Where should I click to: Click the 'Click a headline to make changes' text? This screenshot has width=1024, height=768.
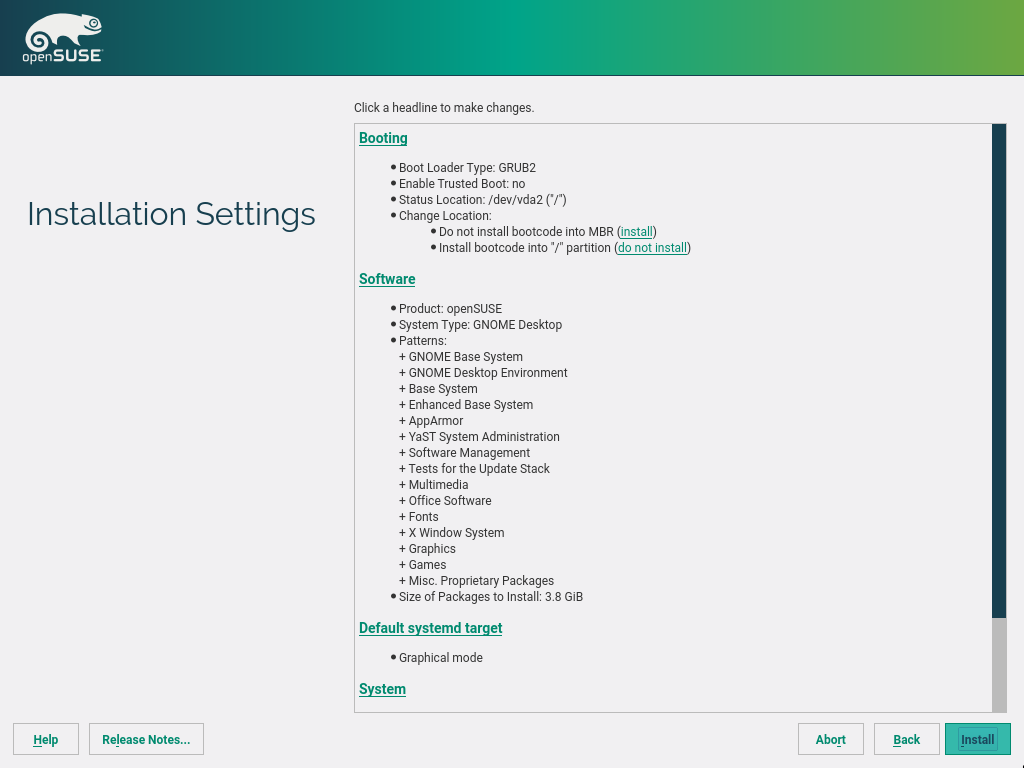tap(444, 108)
